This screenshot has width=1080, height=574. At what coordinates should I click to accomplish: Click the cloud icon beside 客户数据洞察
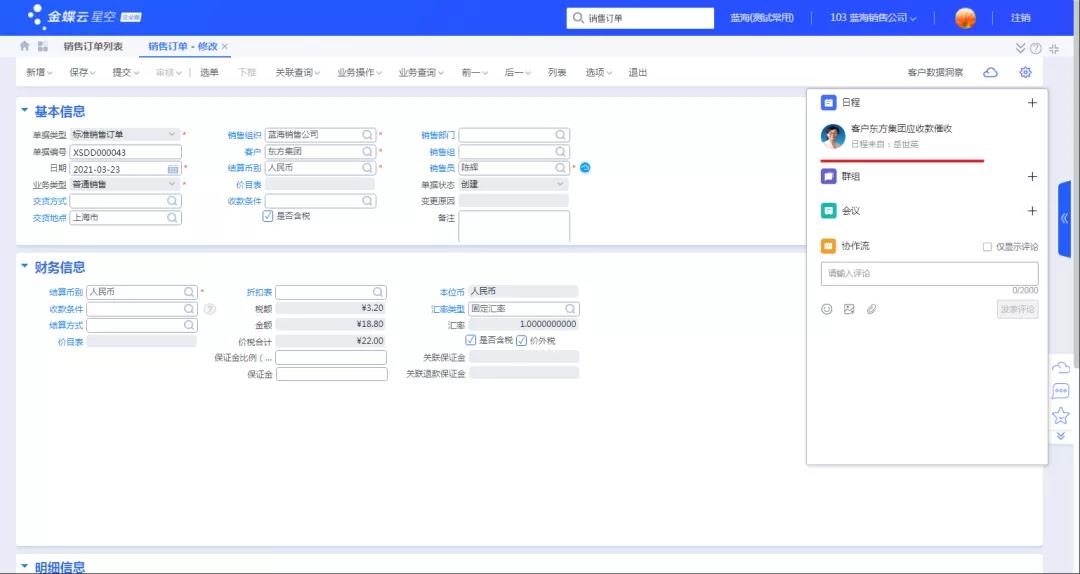pyautogui.click(x=990, y=72)
